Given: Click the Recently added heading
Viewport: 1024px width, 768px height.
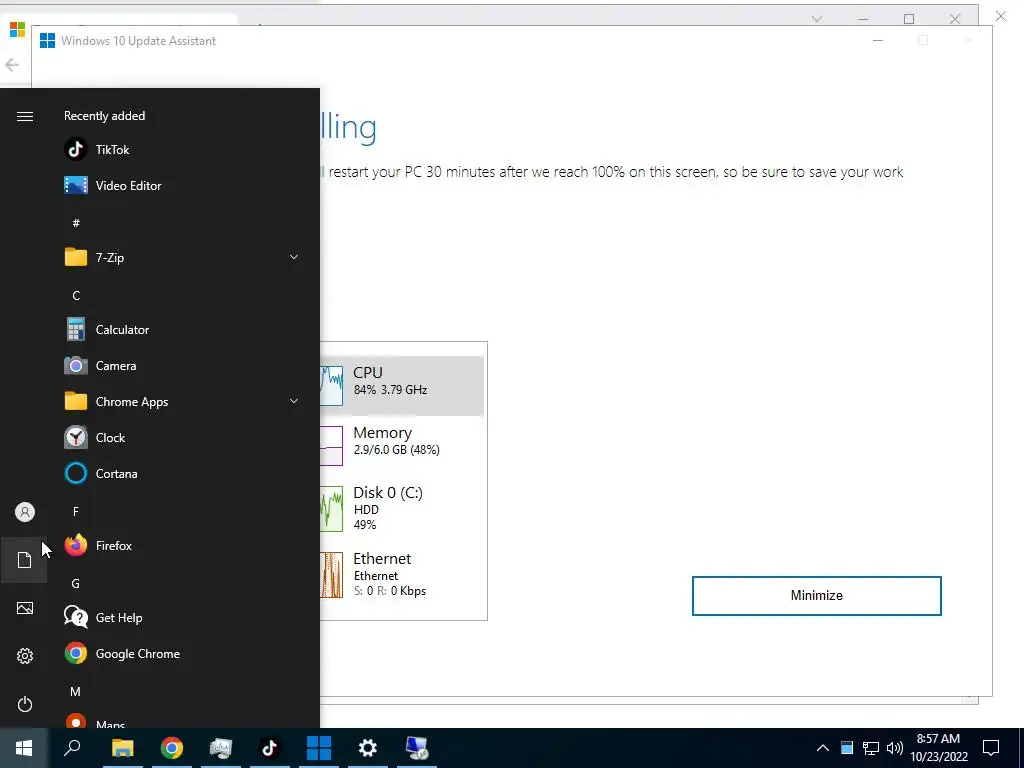Looking at the screenshot, I should click(104, 116).
